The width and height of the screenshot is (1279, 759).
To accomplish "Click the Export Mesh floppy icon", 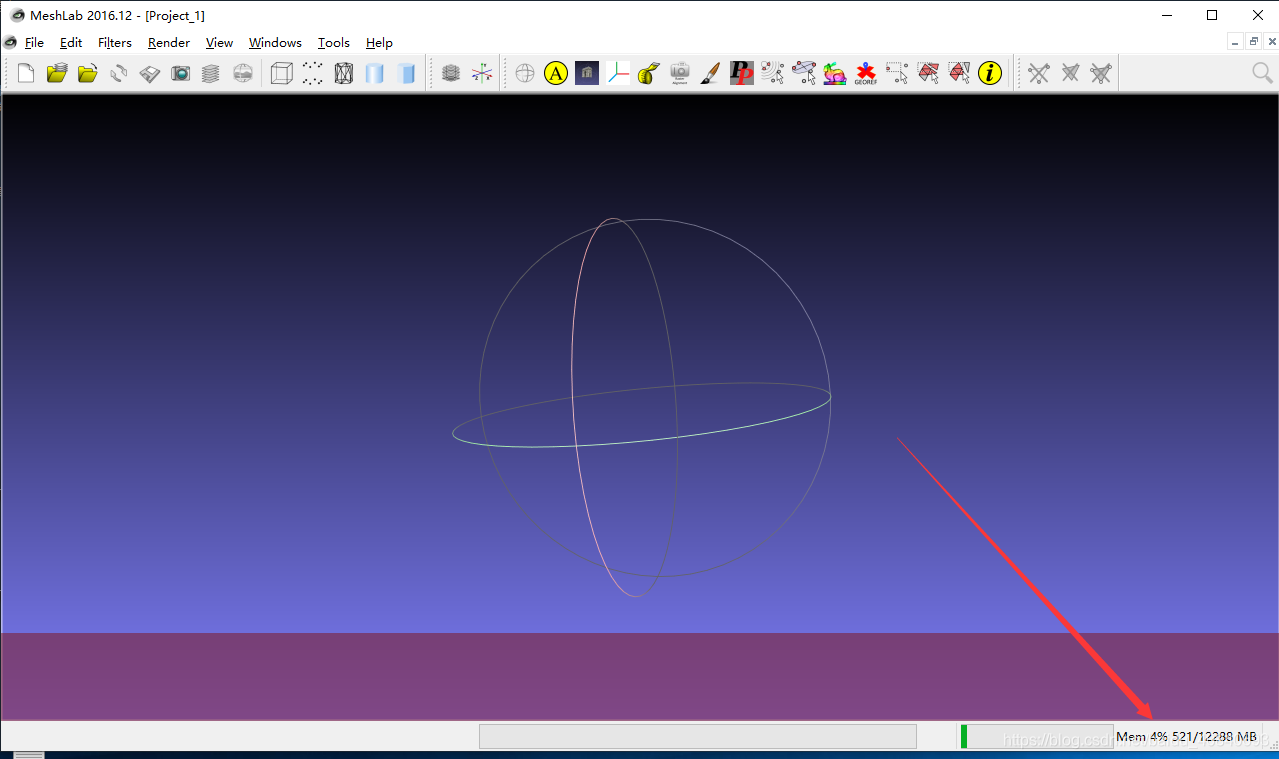I will pos(150,73).
